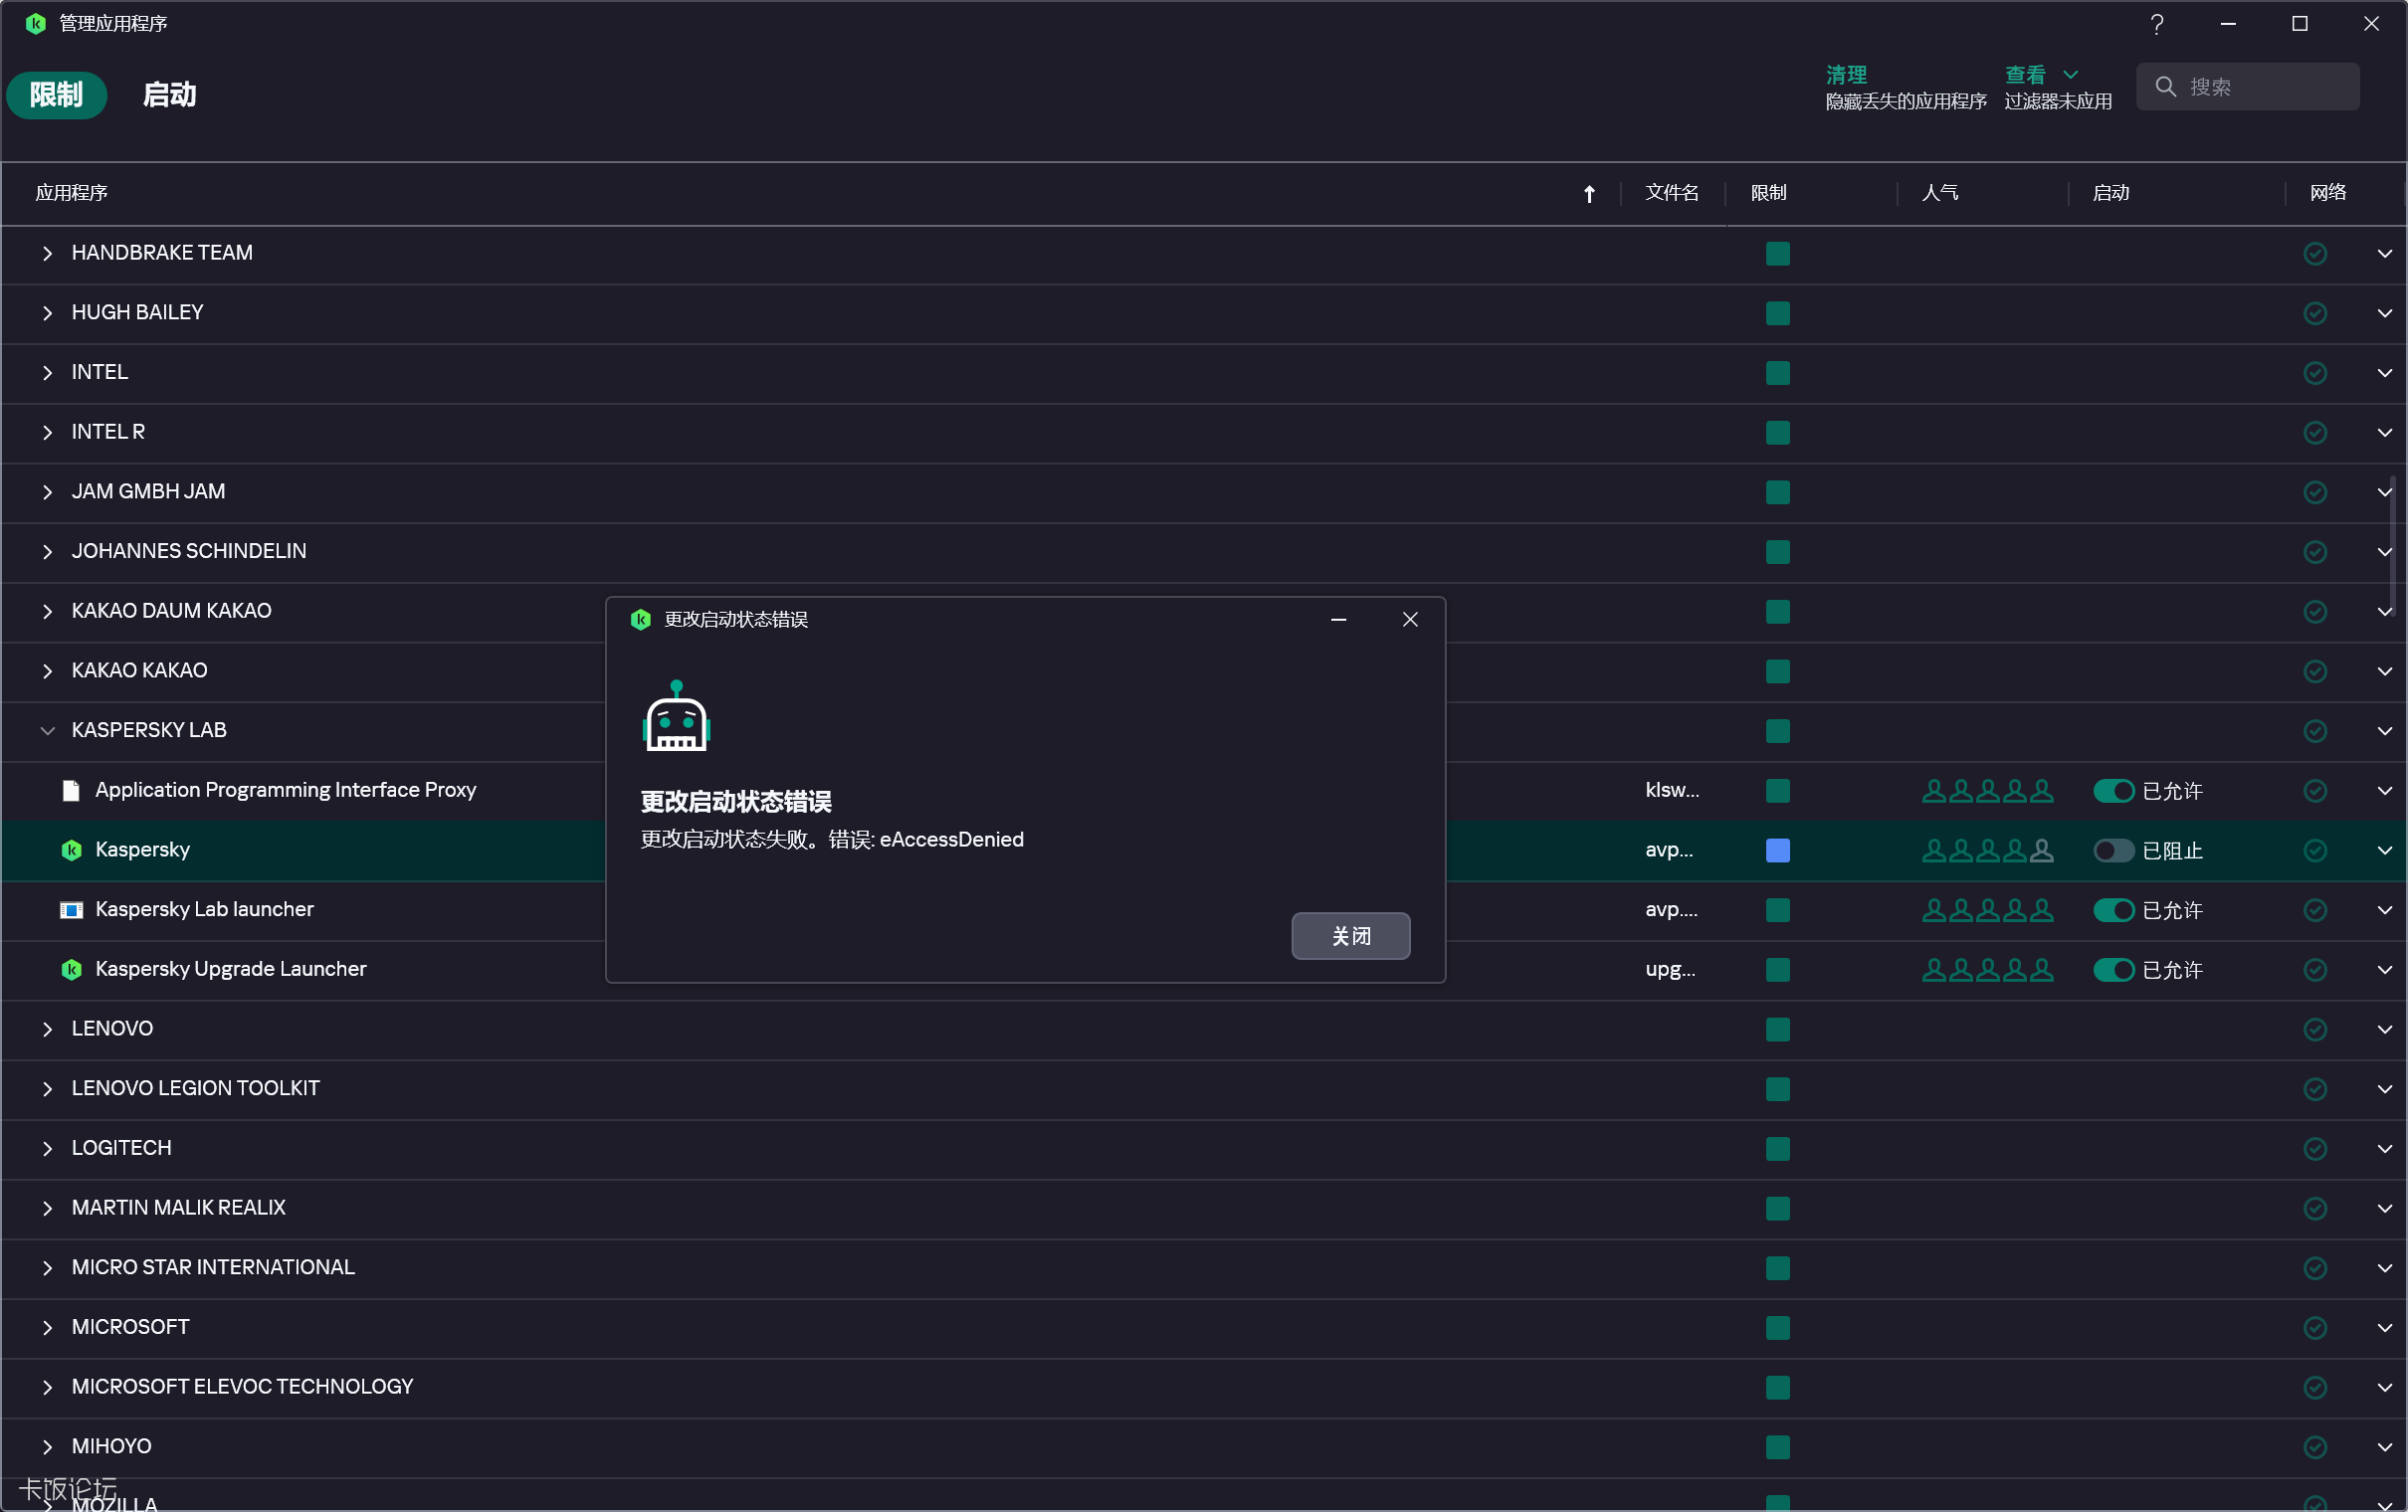Close the error dialog with X
Viewport: 2408px width, 1512px height.
coord(1410,619)
